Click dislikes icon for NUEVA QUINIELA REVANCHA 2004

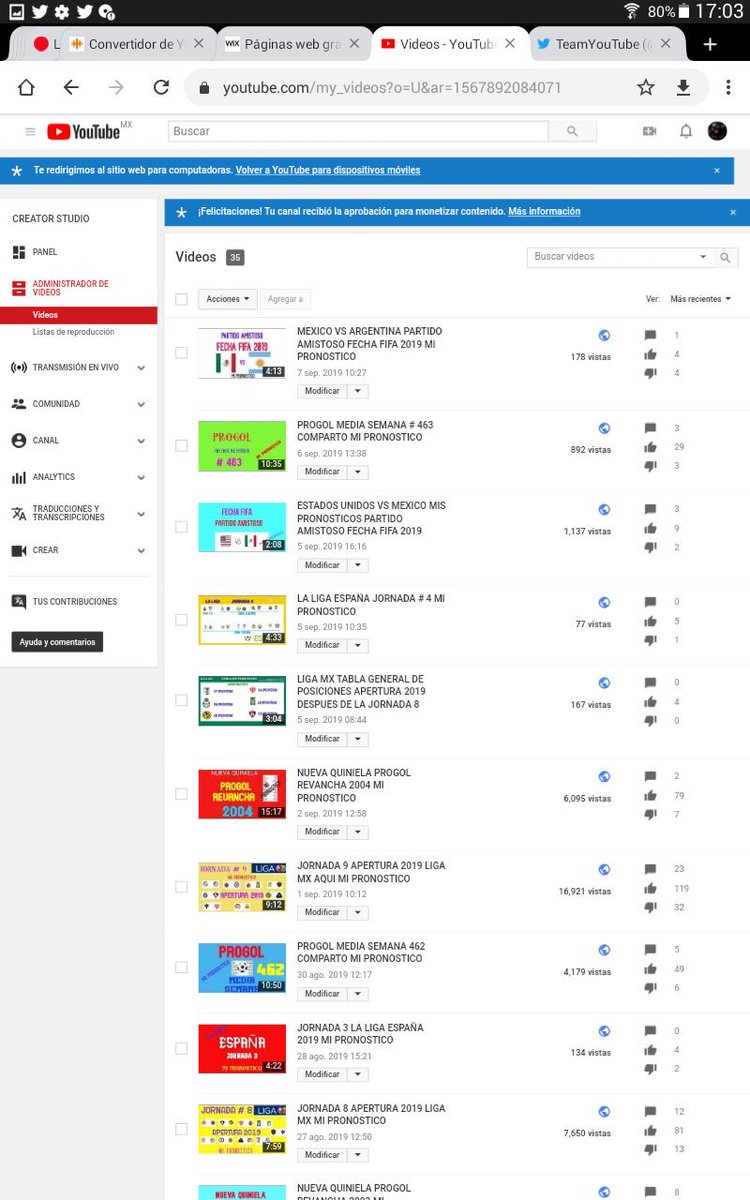[650, 816]
